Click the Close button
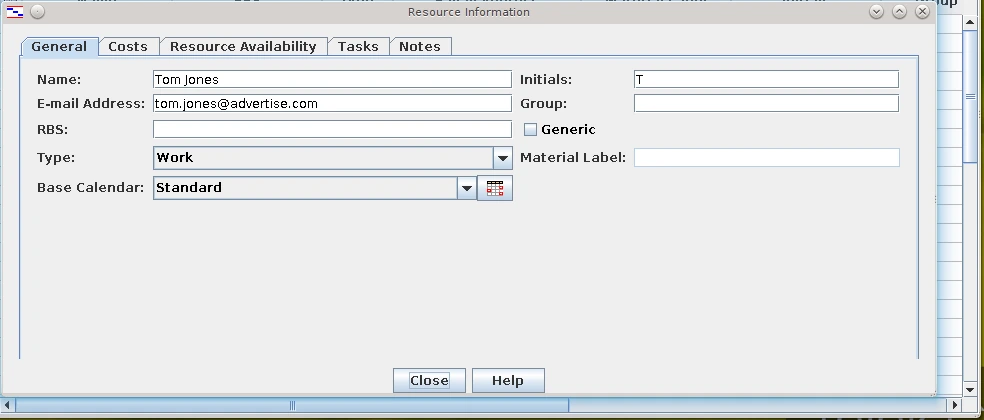Viewport: 984px width, 420px height. click(x=429, y=380)
